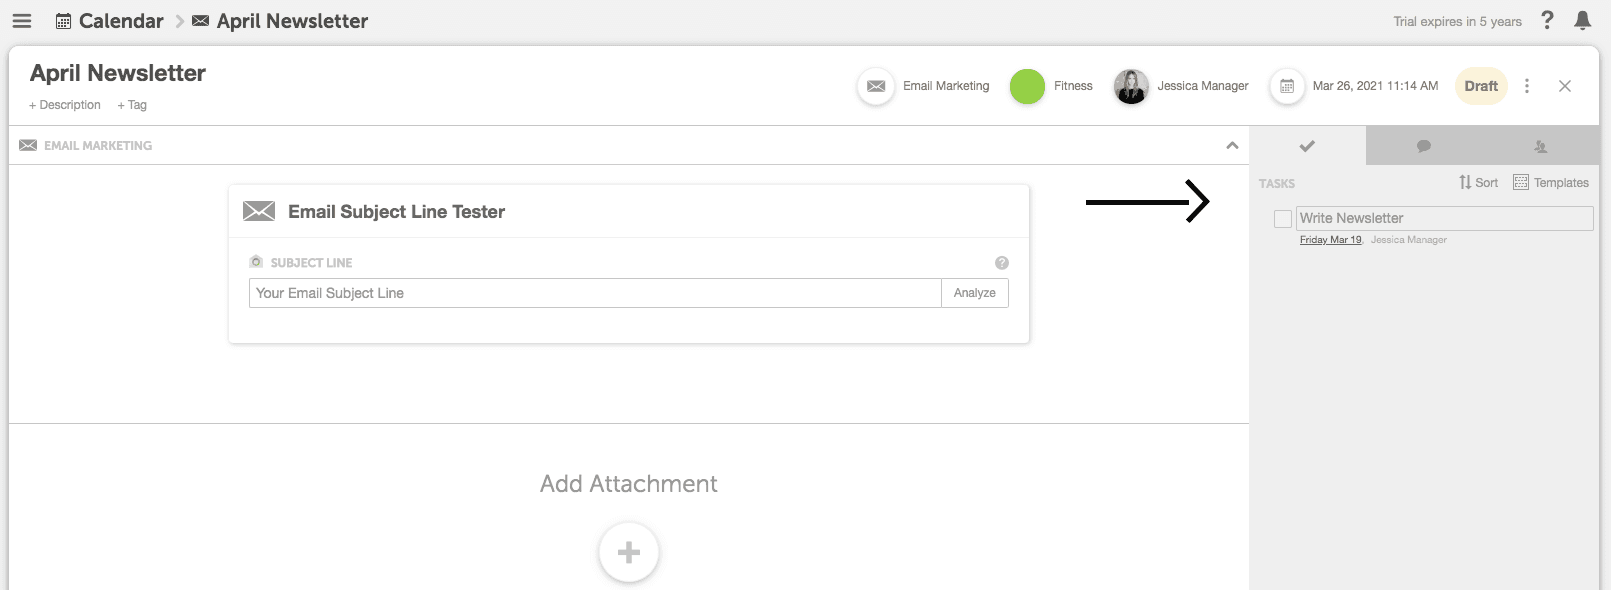Open the hamburger navigation menu
The image size is (1611, 590).
click(x=22, y=21)
